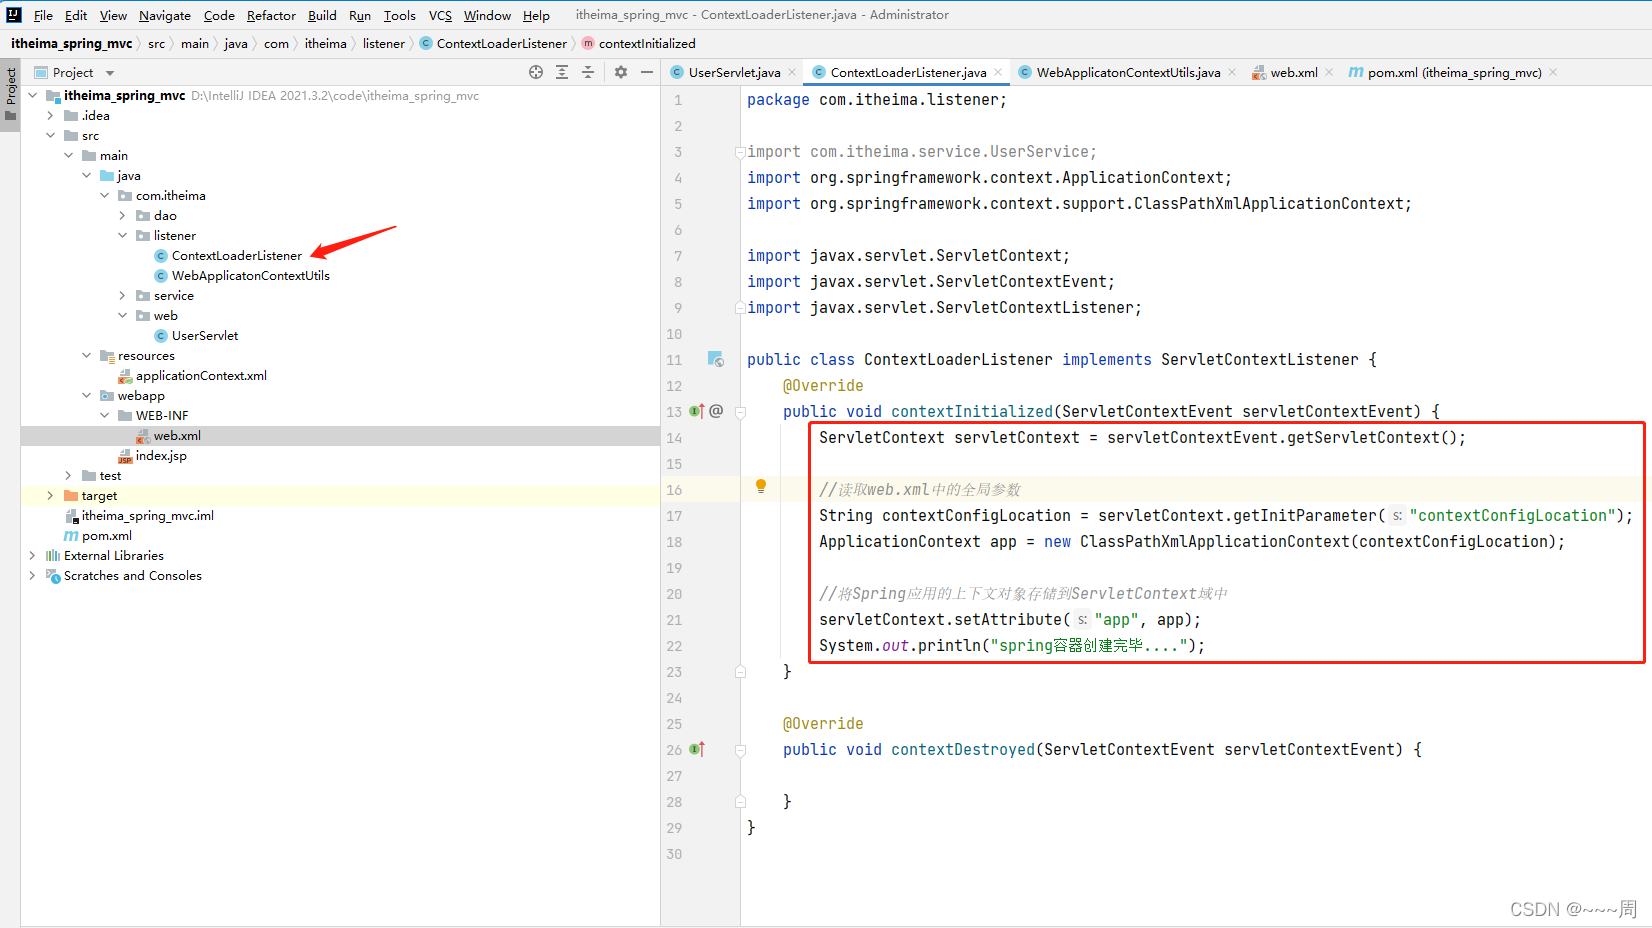Expand the service package
Screen dimensions: 1652x928
click(122, 295)
